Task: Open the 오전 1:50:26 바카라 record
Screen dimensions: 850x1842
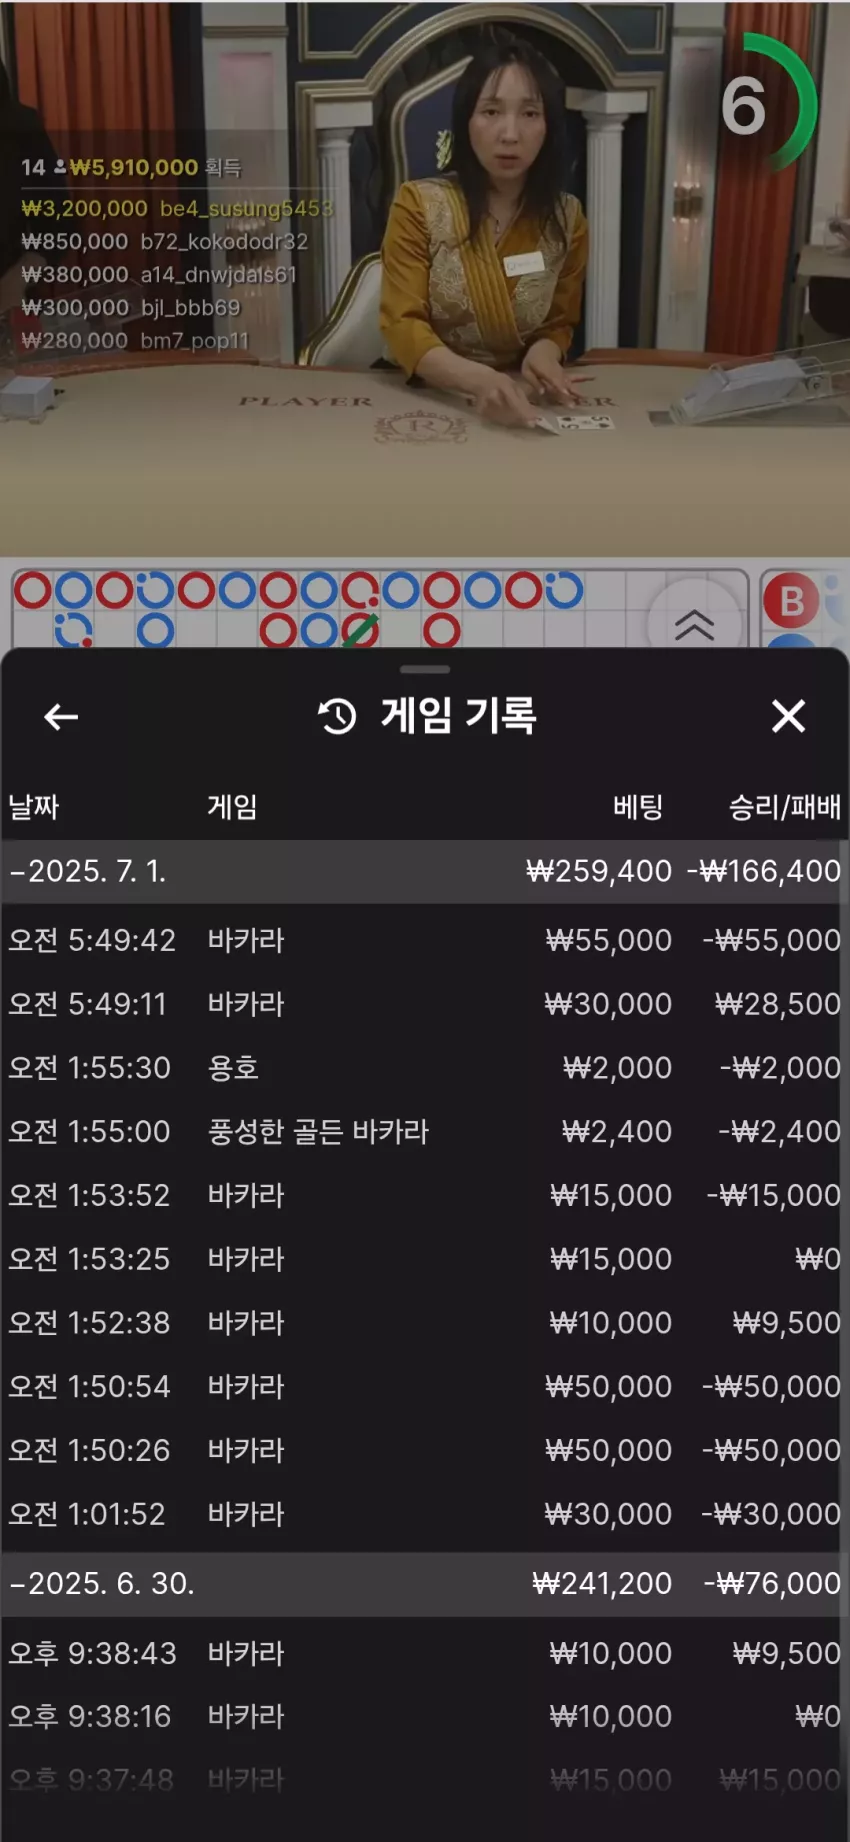Action: tap(425, 1450)
